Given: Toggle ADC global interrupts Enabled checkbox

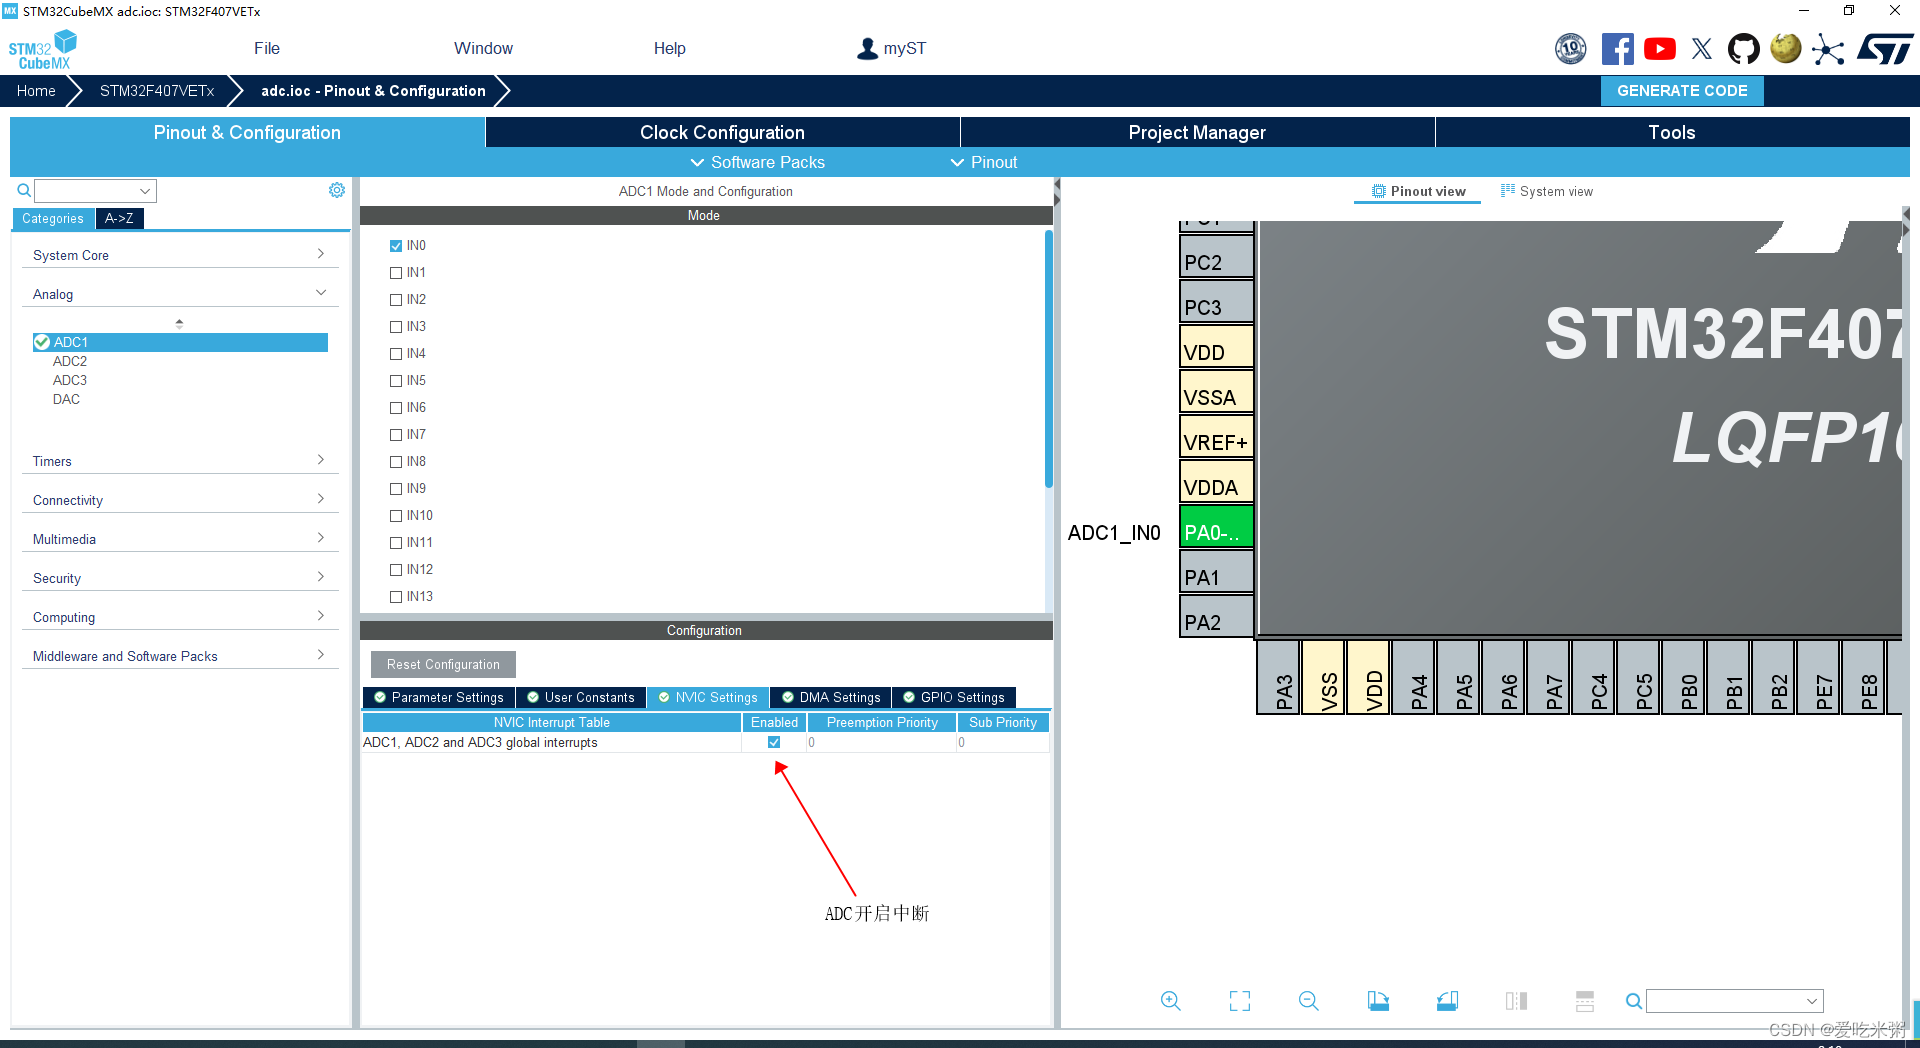Looking at the screenshot, I should (774, 742).
